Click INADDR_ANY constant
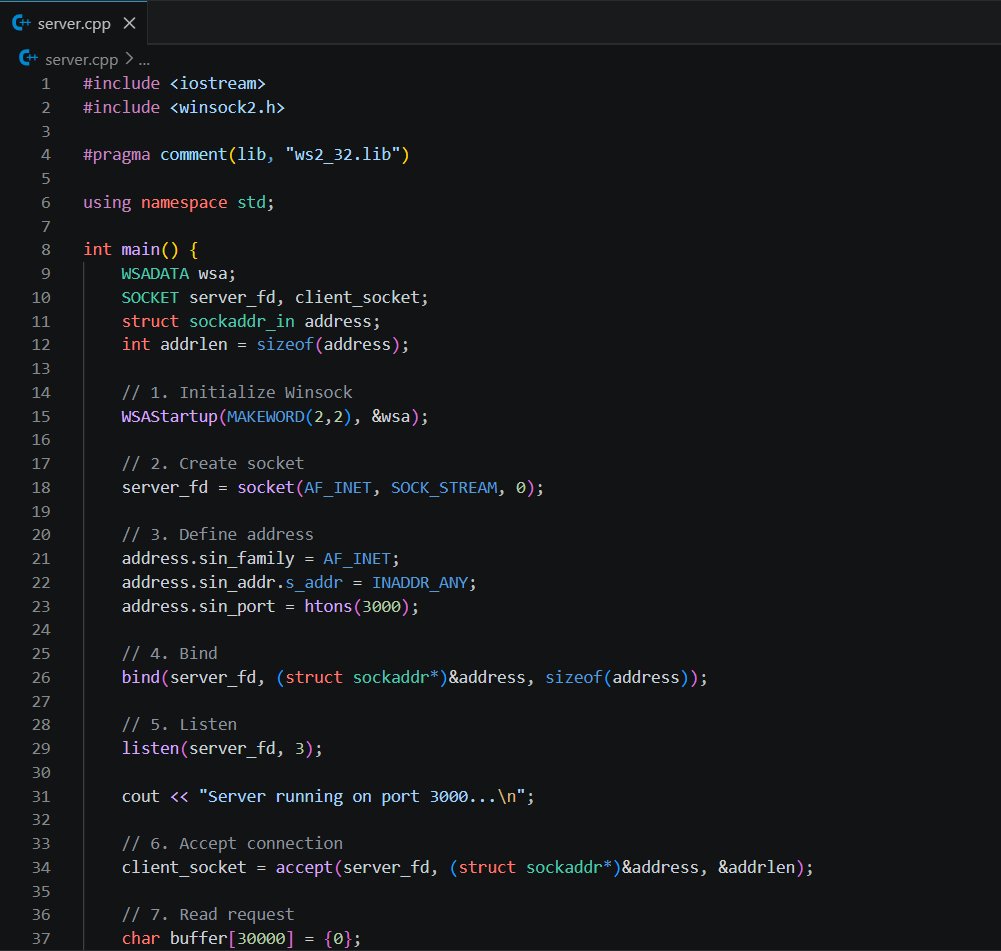 [419, 583]
